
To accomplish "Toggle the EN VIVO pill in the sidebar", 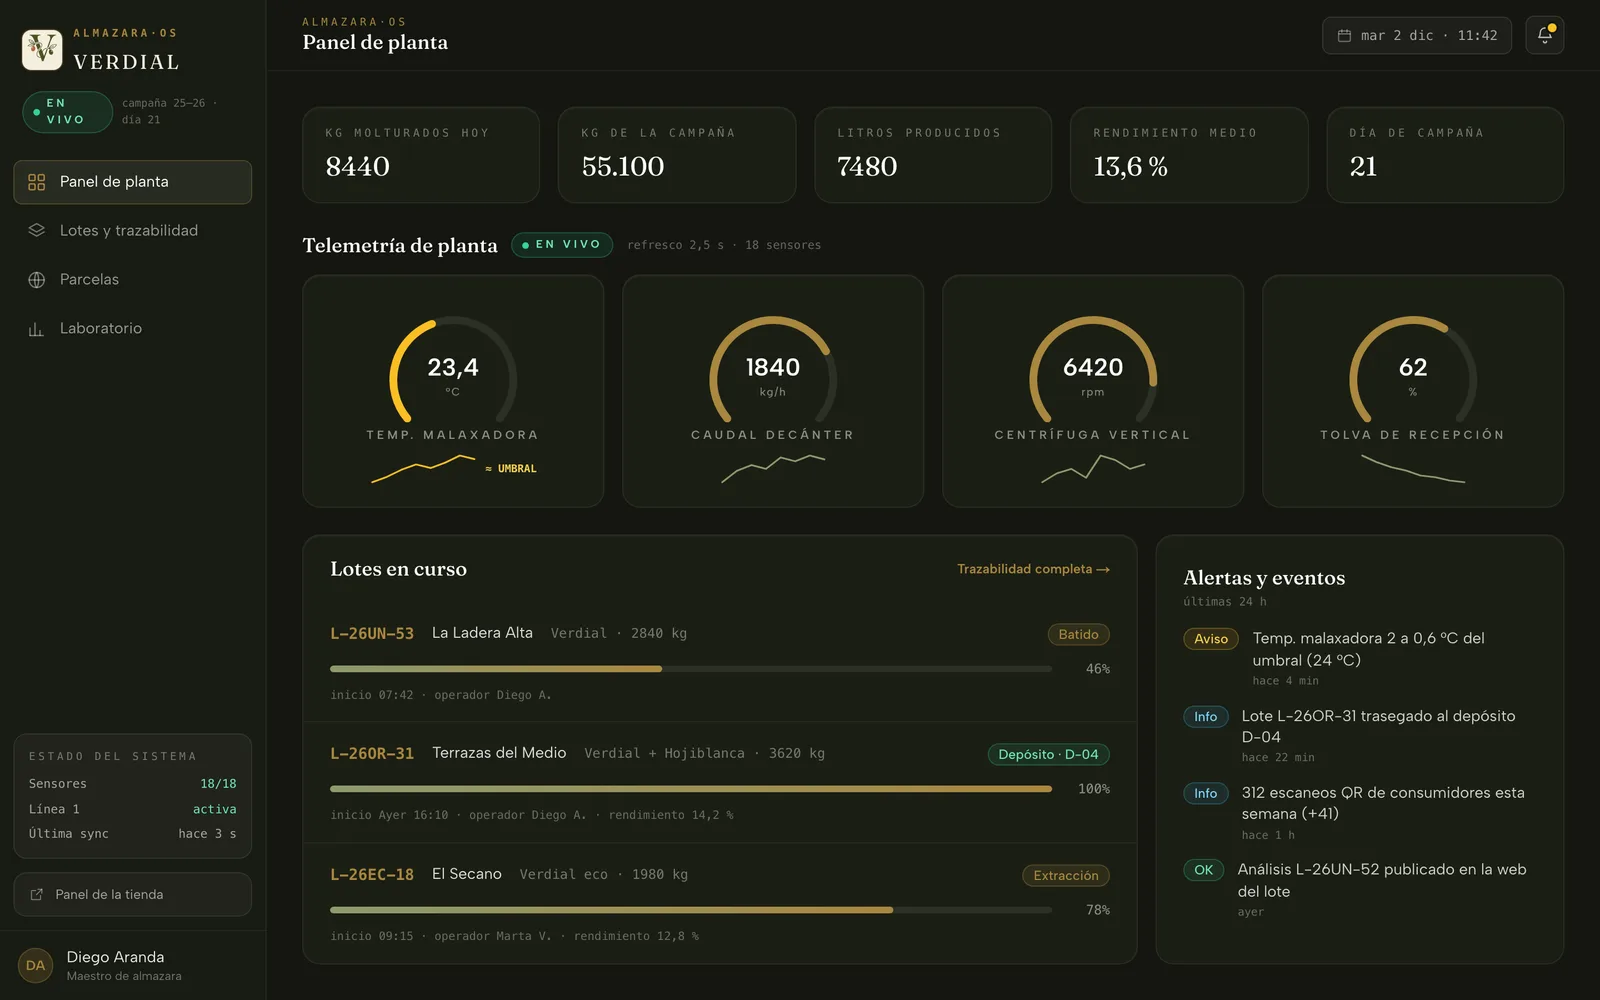I will tap(67, 111).
